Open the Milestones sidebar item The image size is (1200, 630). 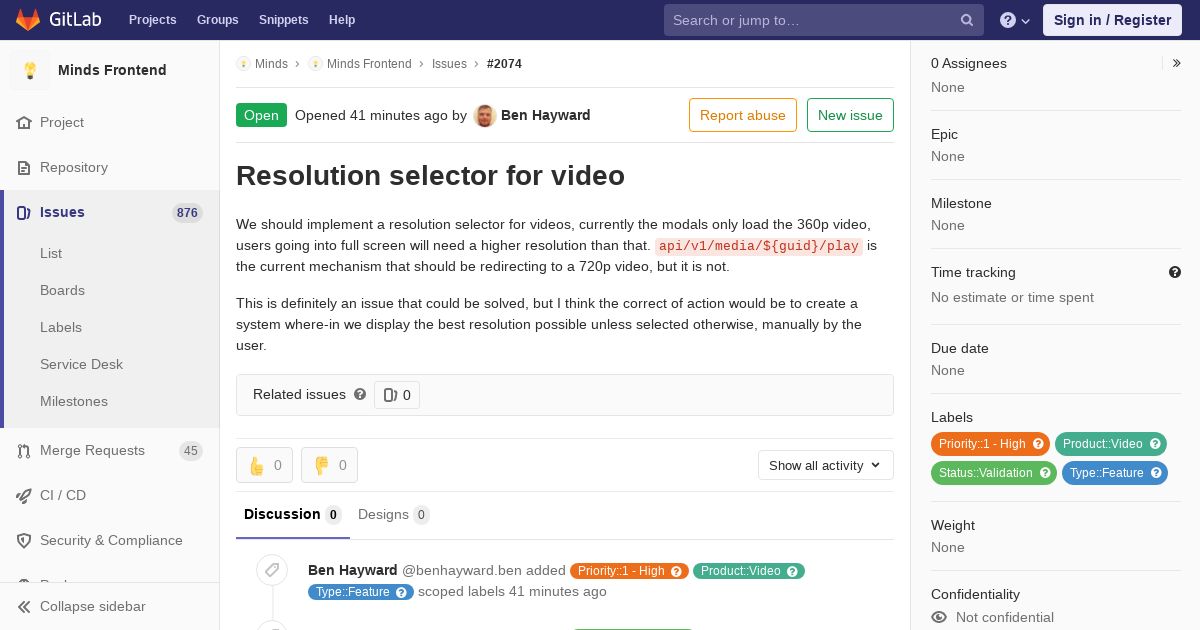(x=74, y=402)
